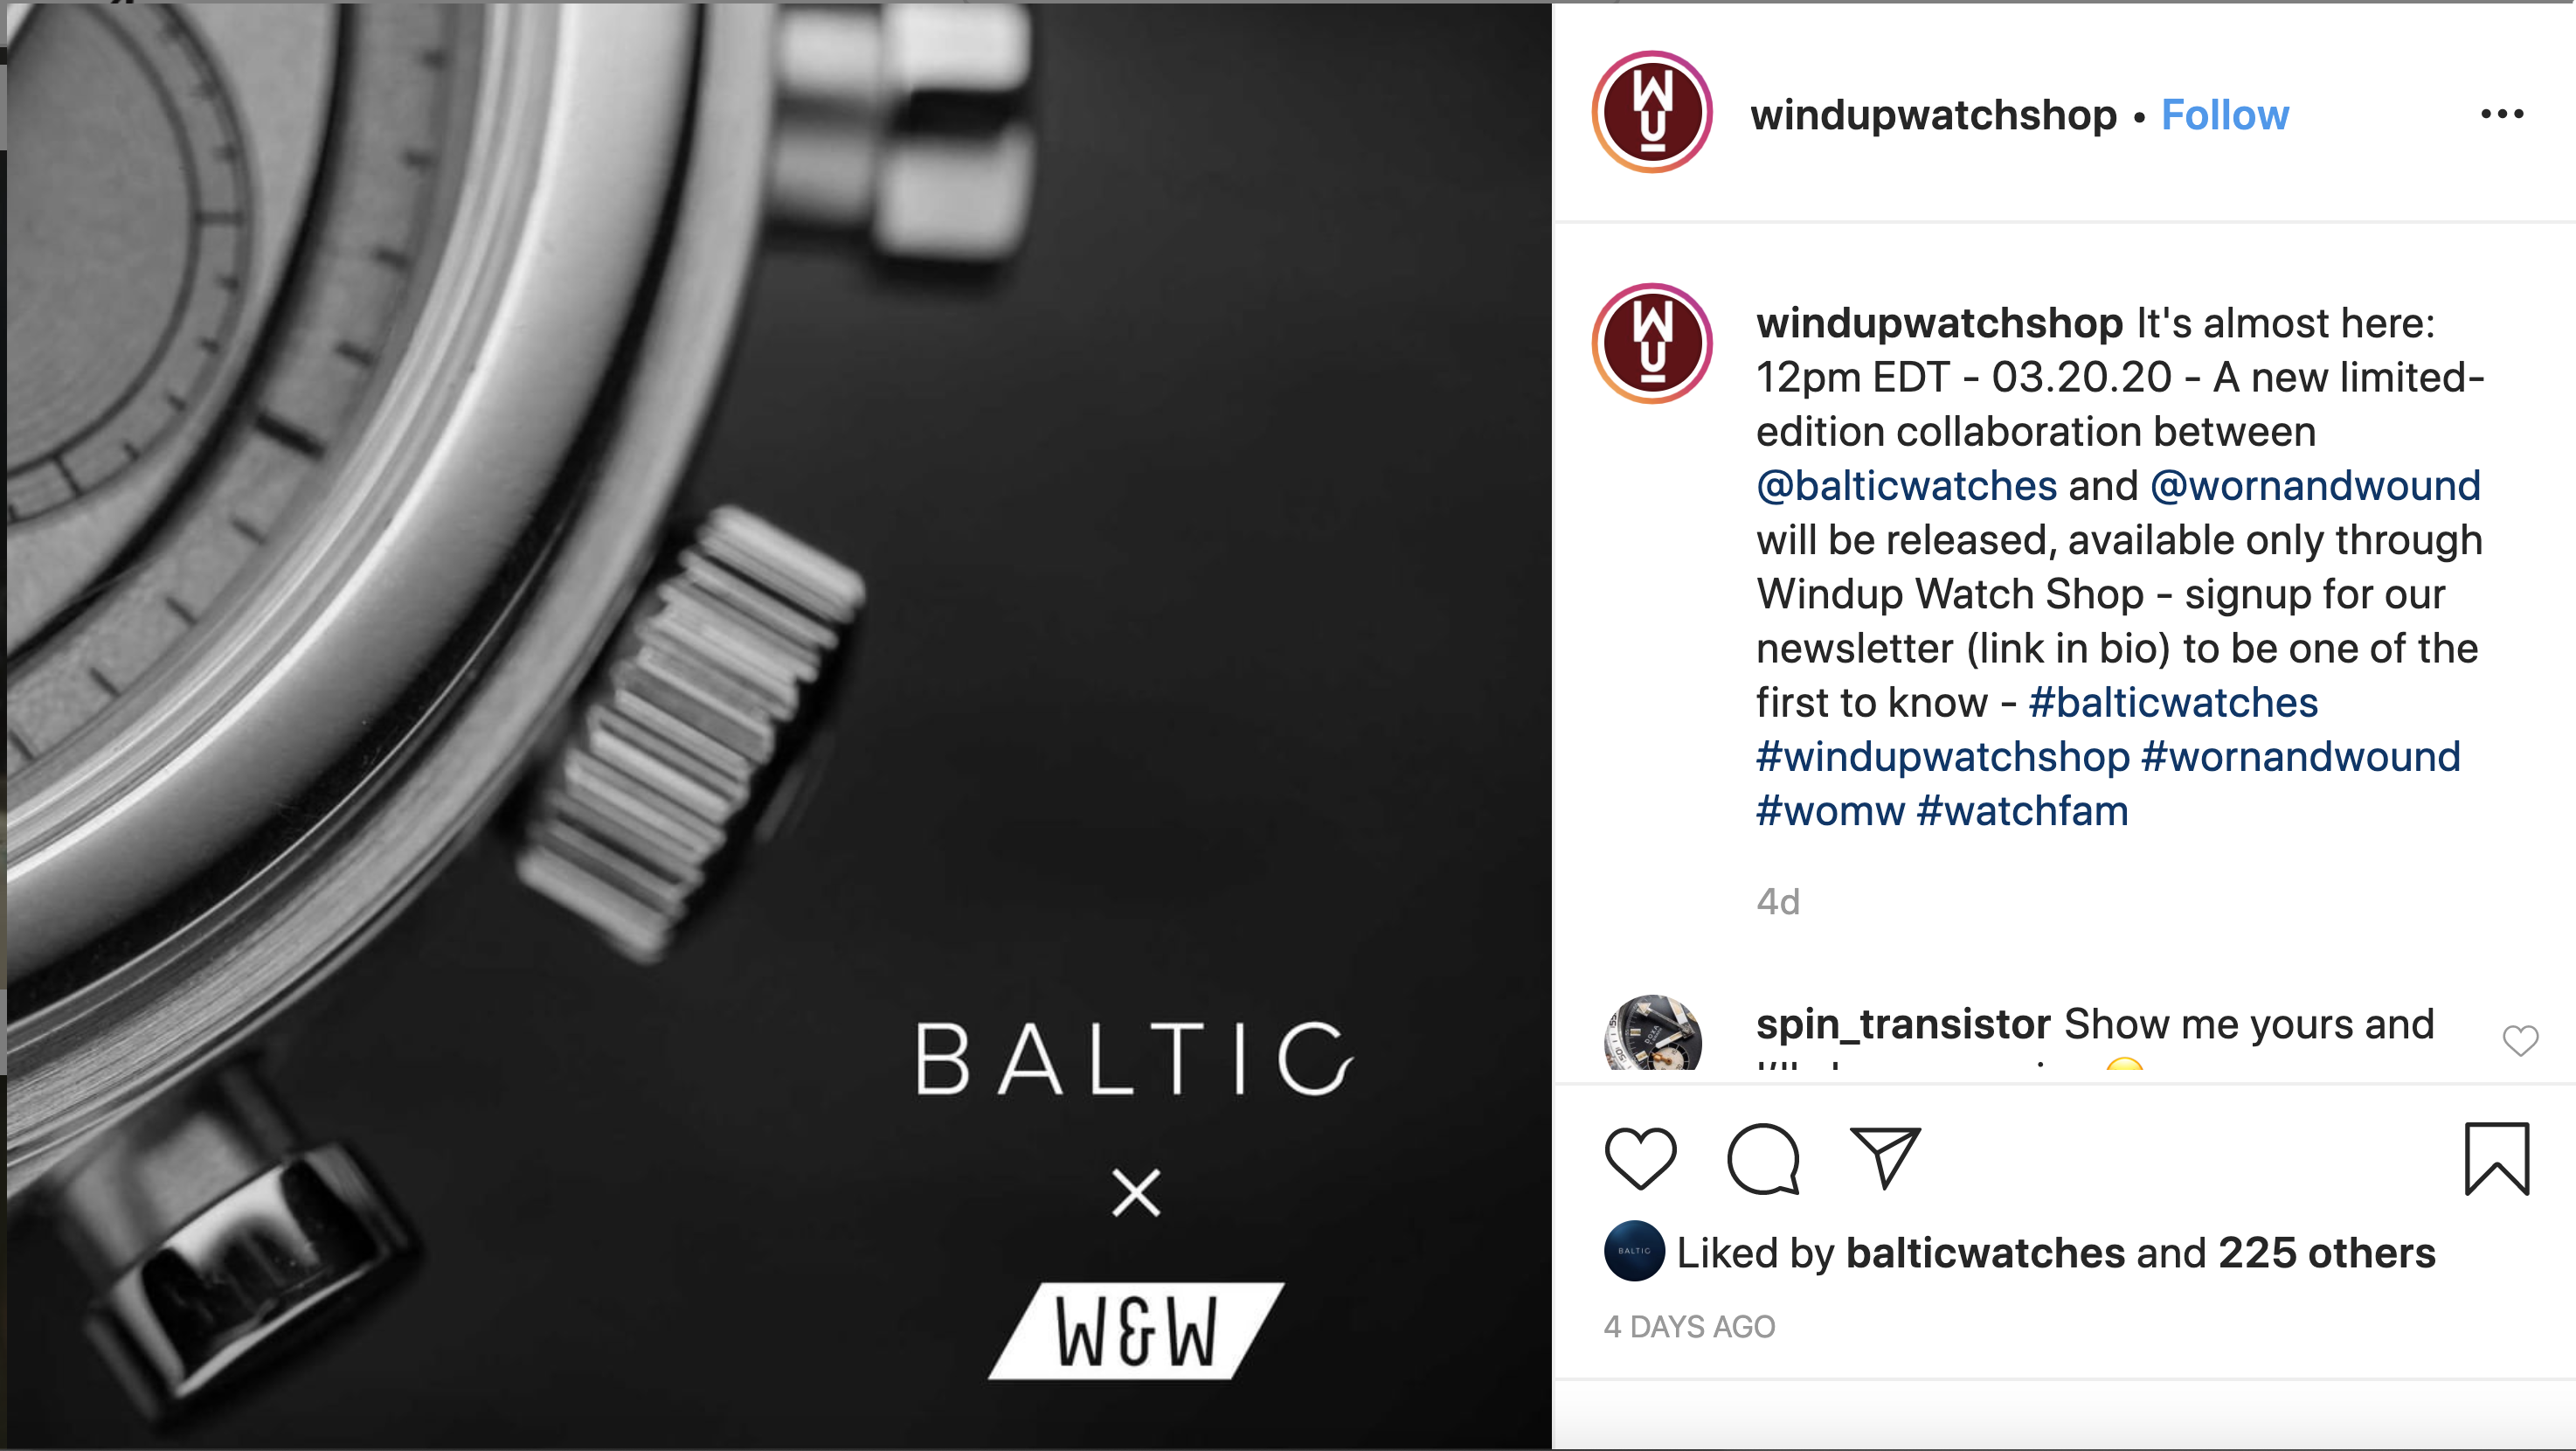
Task: Follow the windupwatchshop account
Action: [x=2225, y=115]
